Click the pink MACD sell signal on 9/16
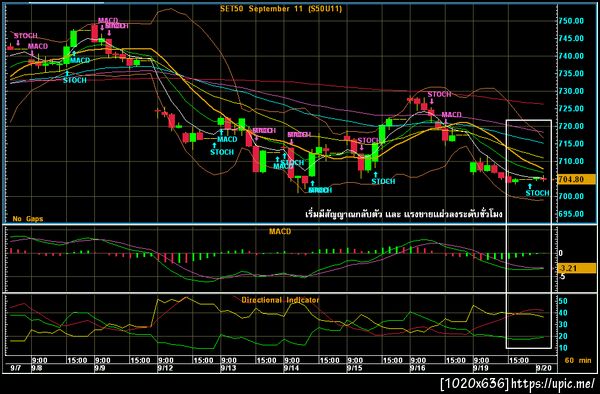 pyautogui.click(x=452, y=115)
